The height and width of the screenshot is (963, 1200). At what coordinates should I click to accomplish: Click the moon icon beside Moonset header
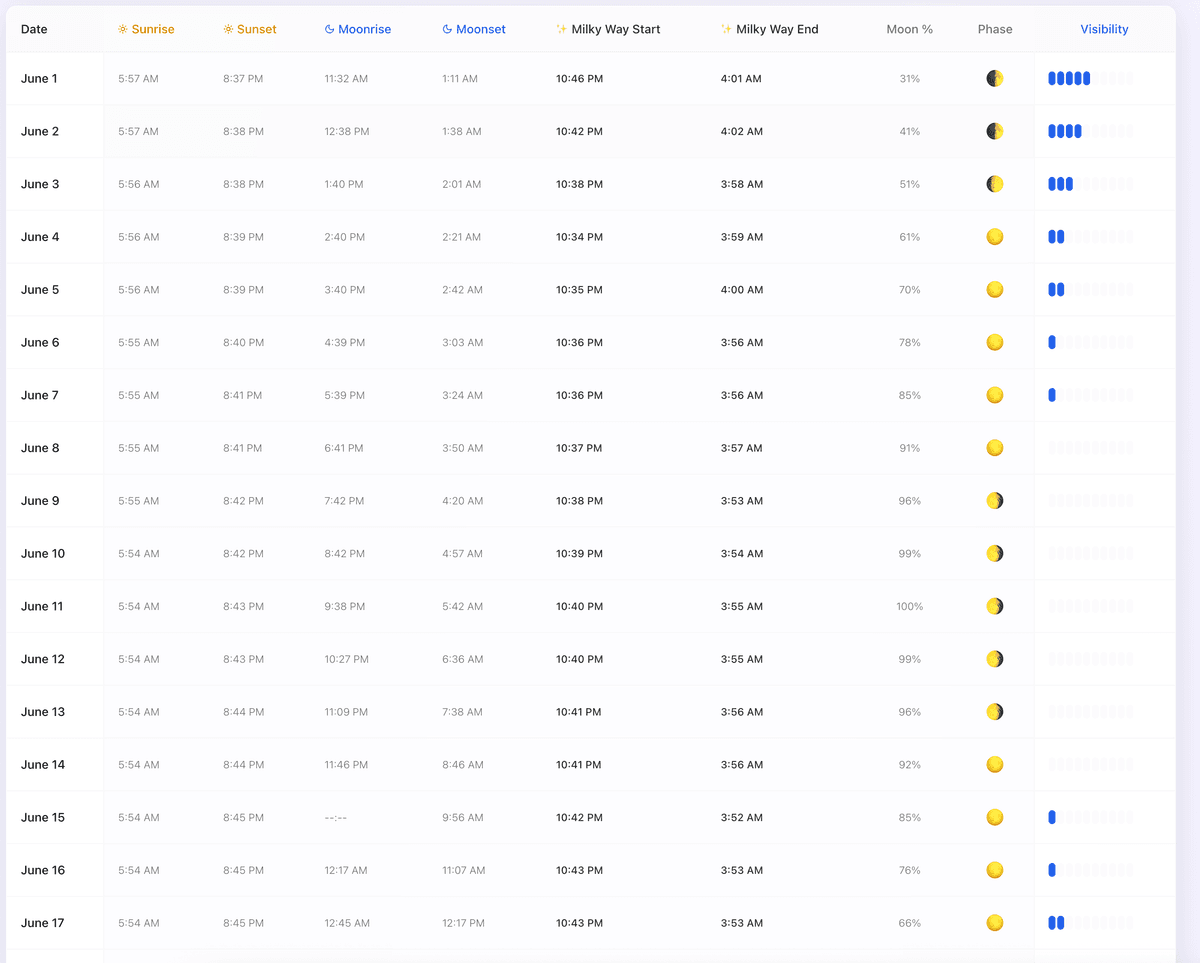click(x=448, y=30)
